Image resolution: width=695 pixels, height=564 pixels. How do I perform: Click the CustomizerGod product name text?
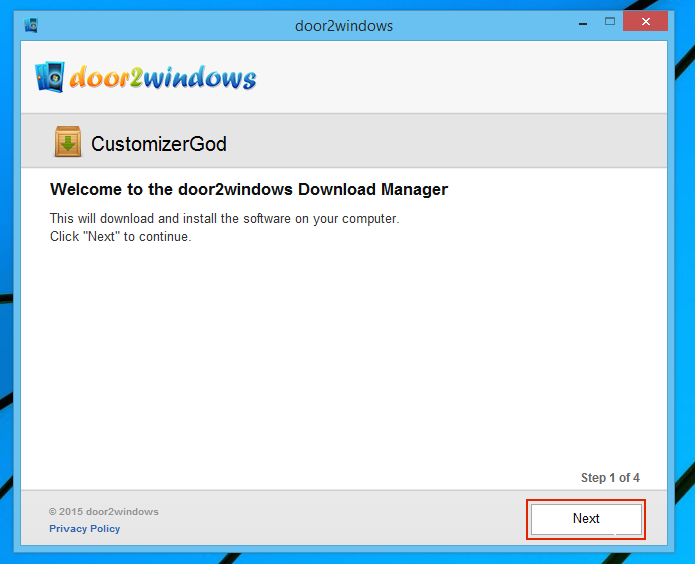point(159,144)
